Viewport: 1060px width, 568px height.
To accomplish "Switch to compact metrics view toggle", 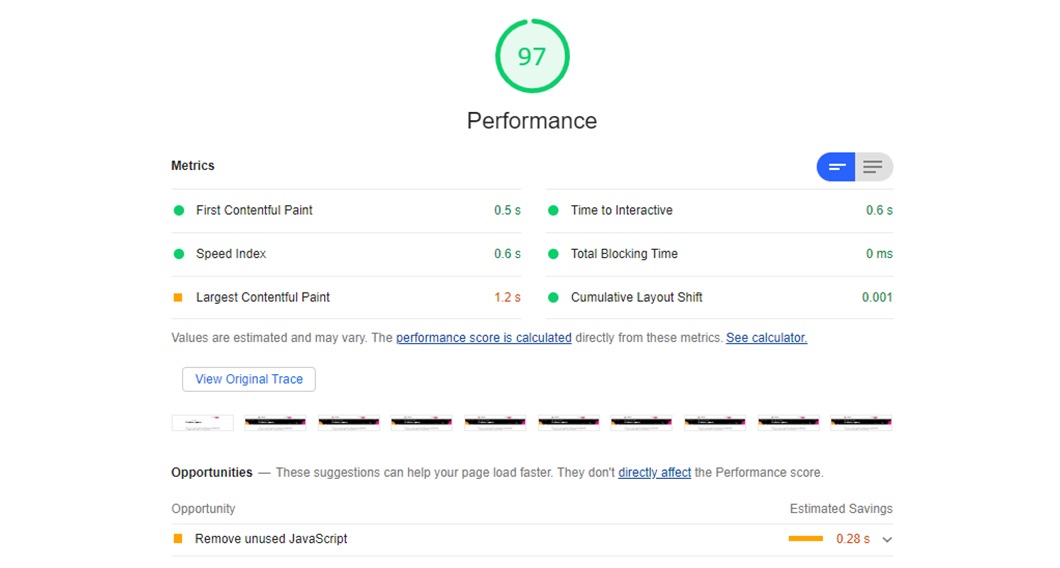I will pos(836,167).
